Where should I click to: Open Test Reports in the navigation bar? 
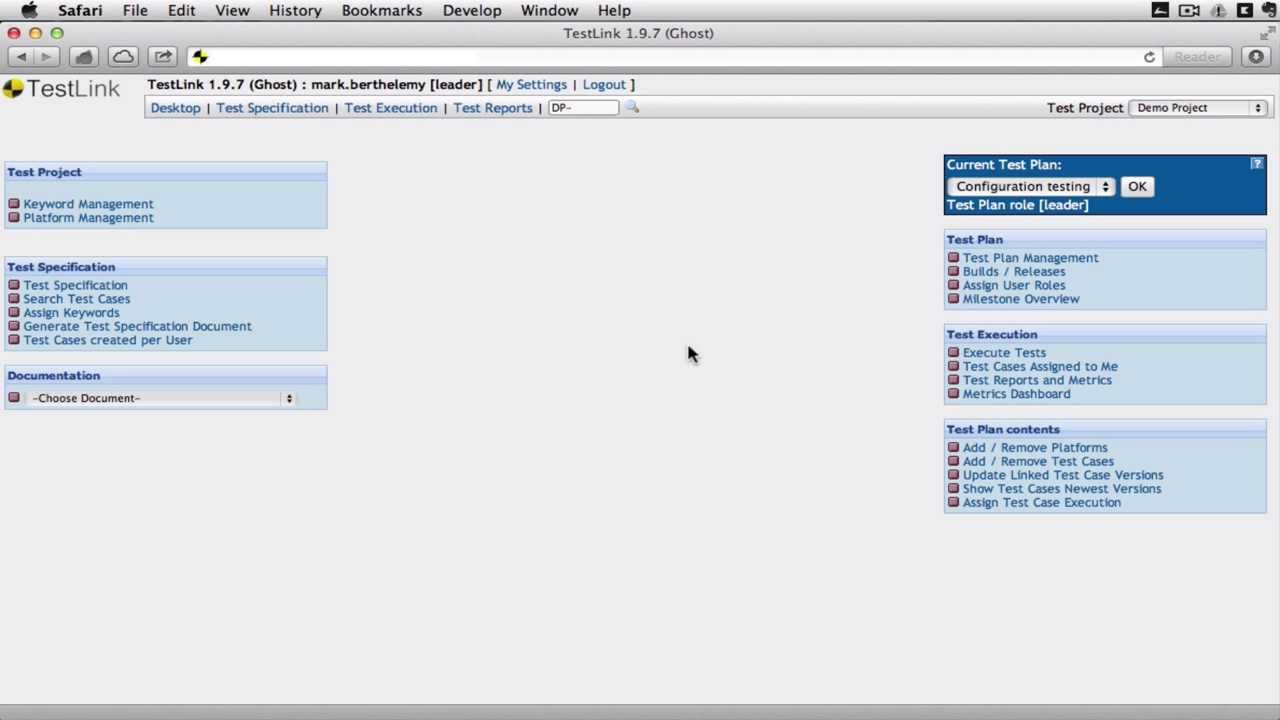click(493, 108)
